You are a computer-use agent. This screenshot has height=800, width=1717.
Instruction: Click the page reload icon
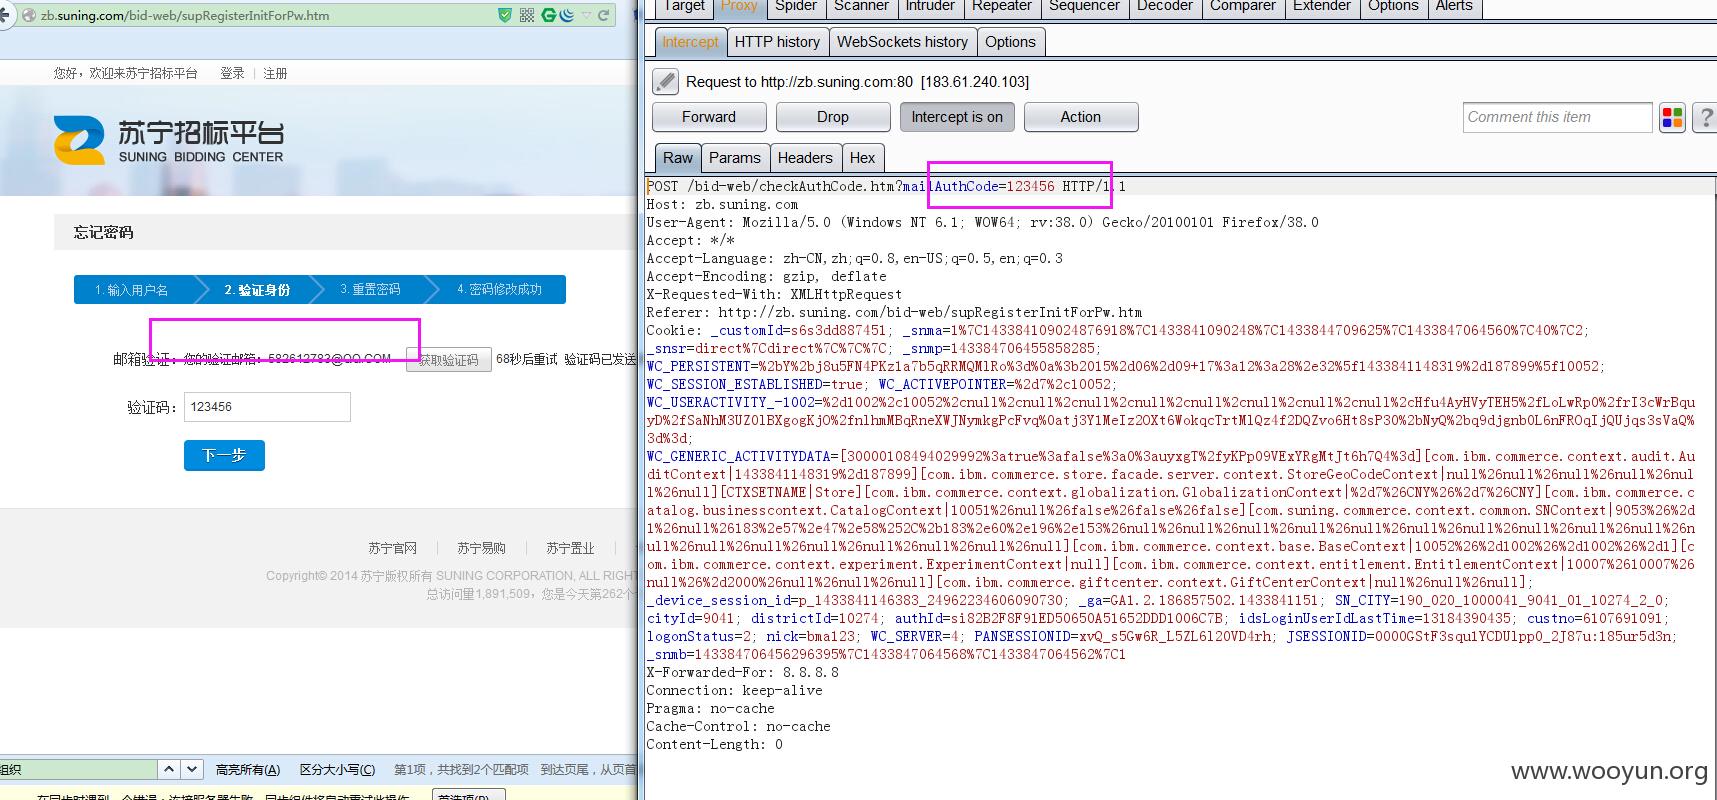click(603, 15)
